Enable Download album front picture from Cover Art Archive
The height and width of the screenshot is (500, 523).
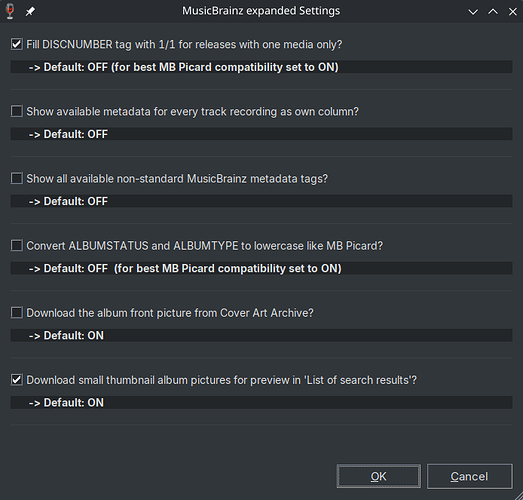[x=17, y=313]
